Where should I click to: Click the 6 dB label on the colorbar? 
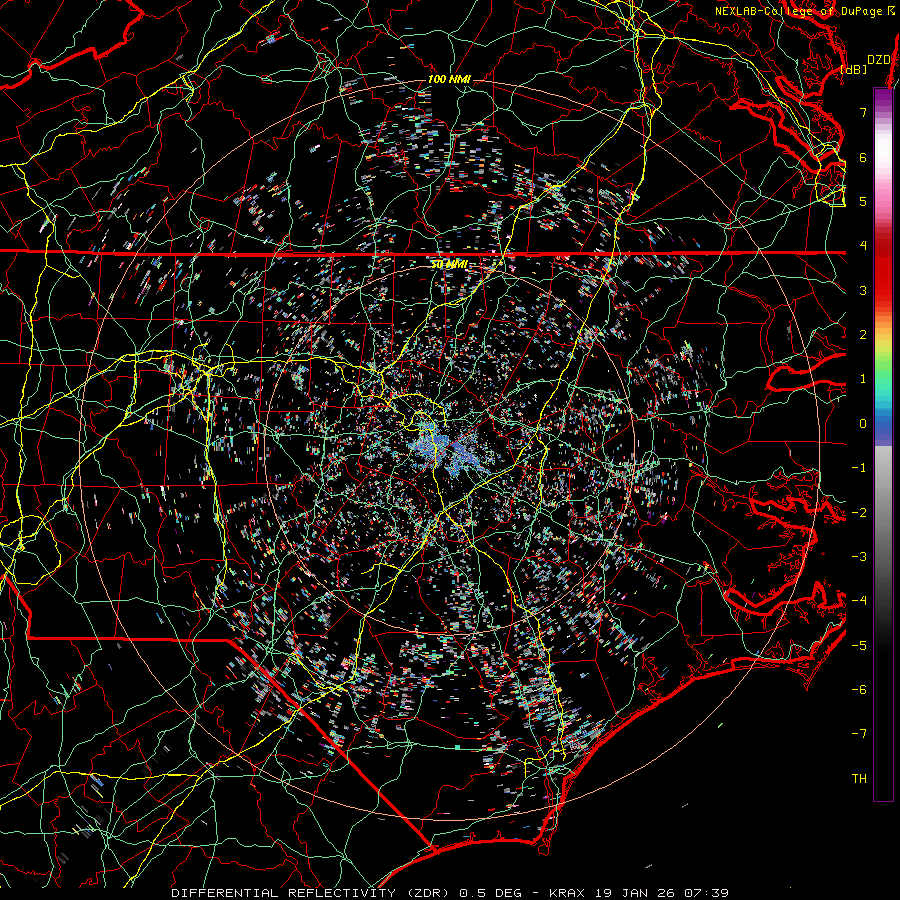click(863, 157)
